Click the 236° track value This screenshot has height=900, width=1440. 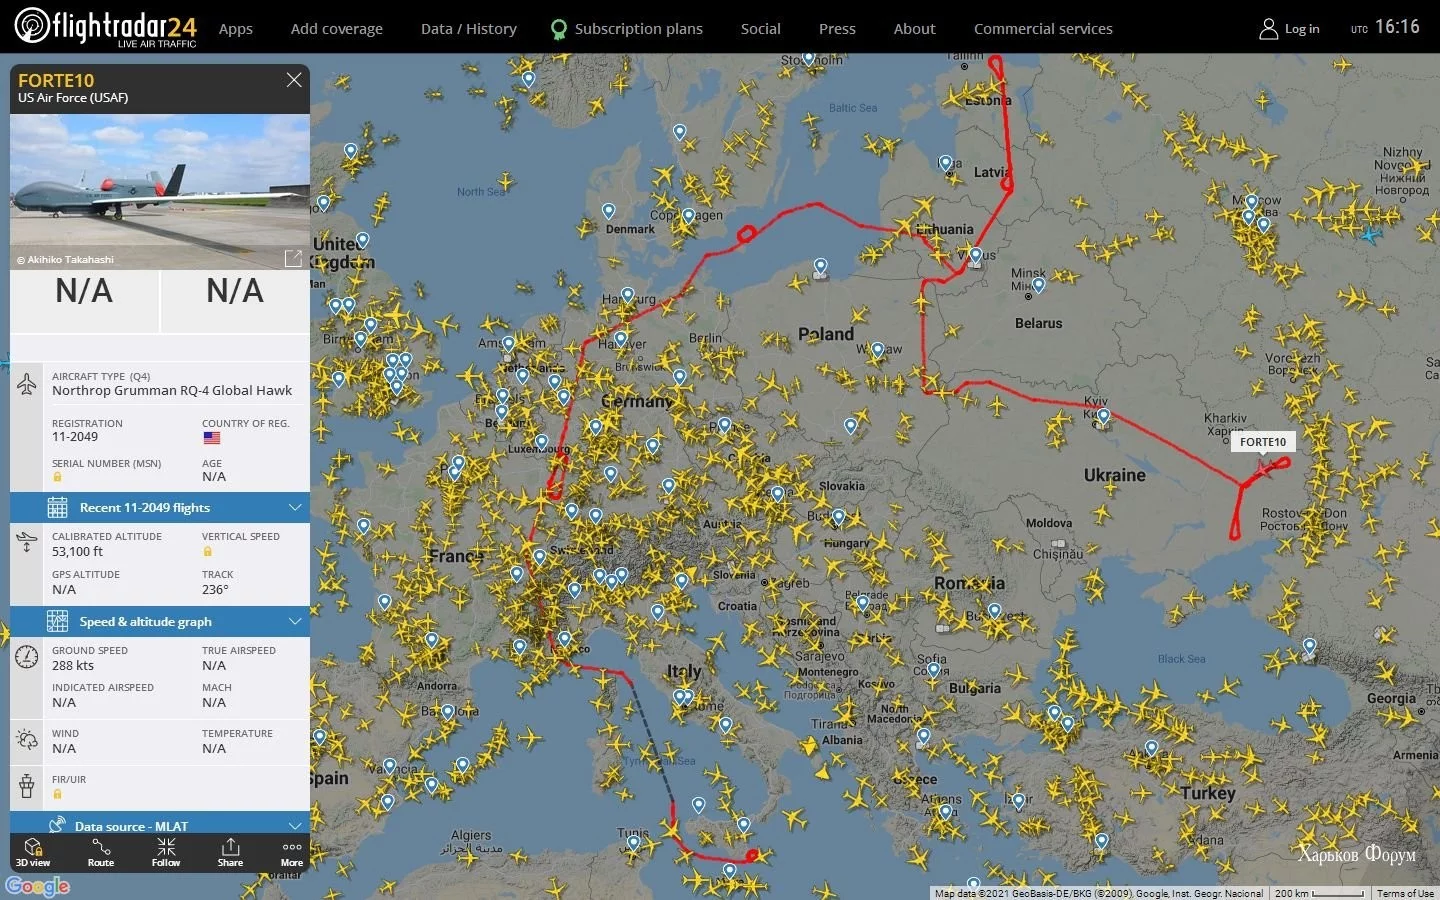(215, 589)
